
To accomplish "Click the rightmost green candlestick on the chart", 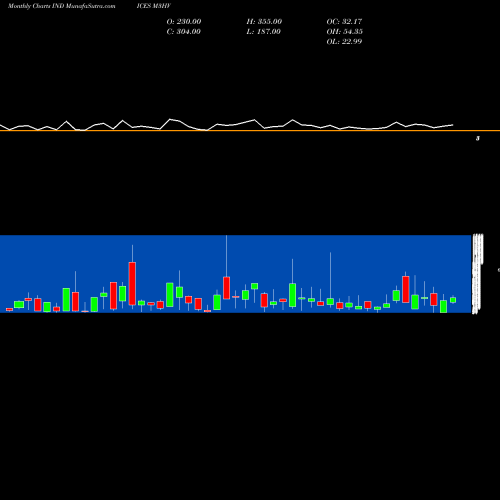I will (x=453, y=300).
